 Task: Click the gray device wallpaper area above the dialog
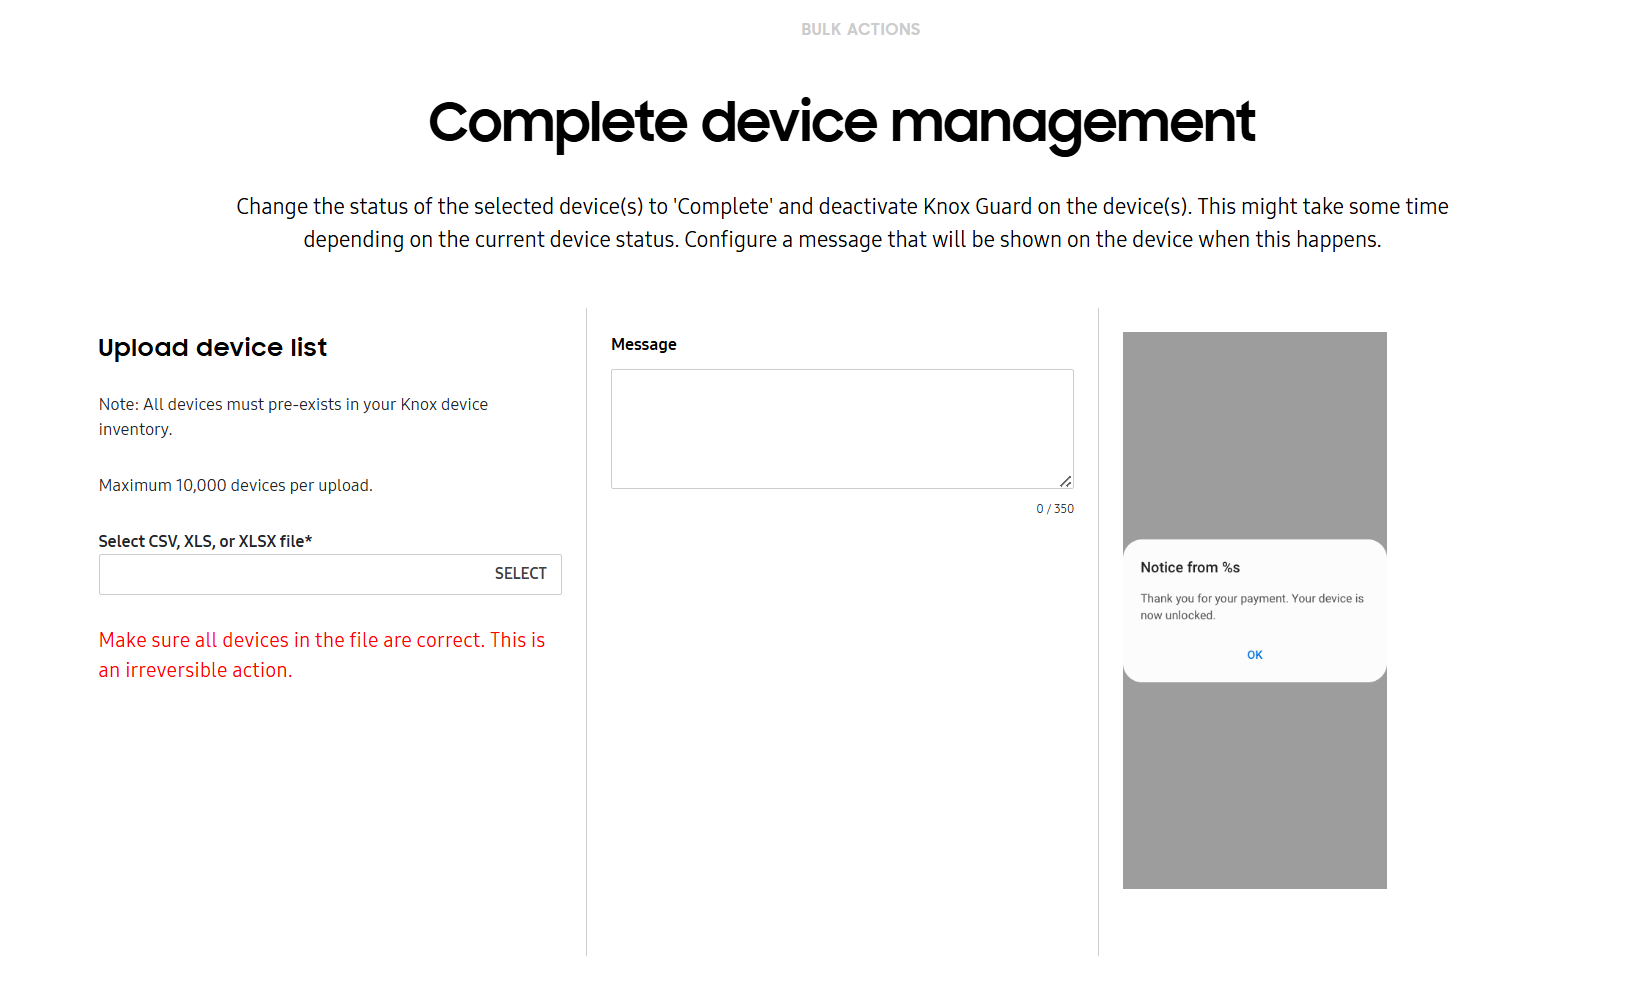point(1254,430)
